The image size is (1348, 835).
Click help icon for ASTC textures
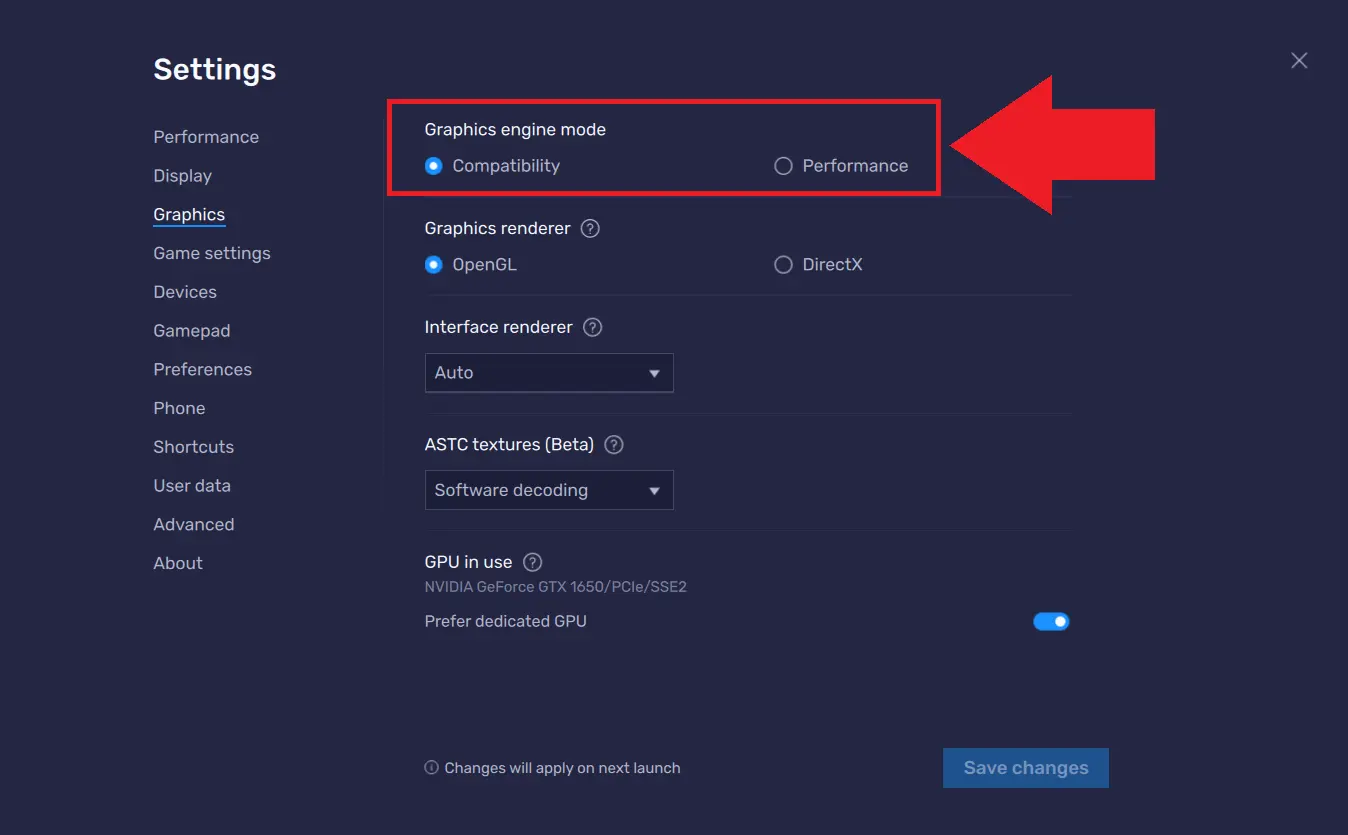coord(614,445)
